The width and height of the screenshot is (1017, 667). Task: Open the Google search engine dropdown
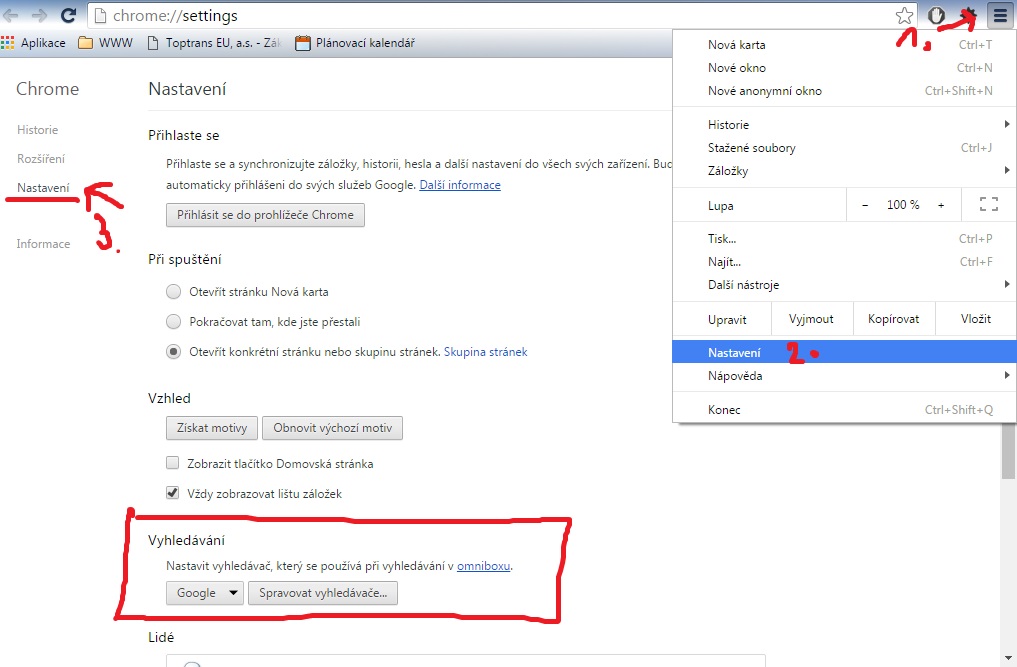206,593
